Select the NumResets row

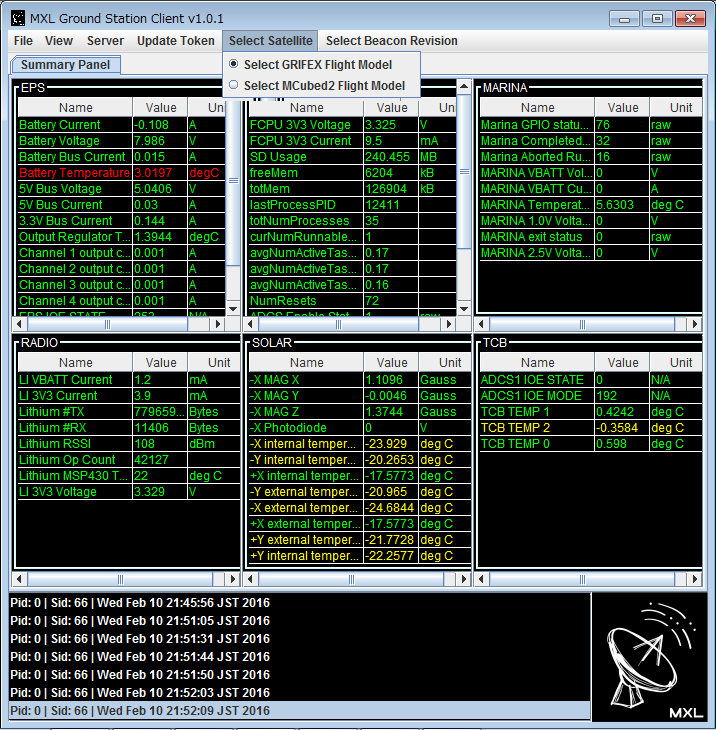[352, 301]
